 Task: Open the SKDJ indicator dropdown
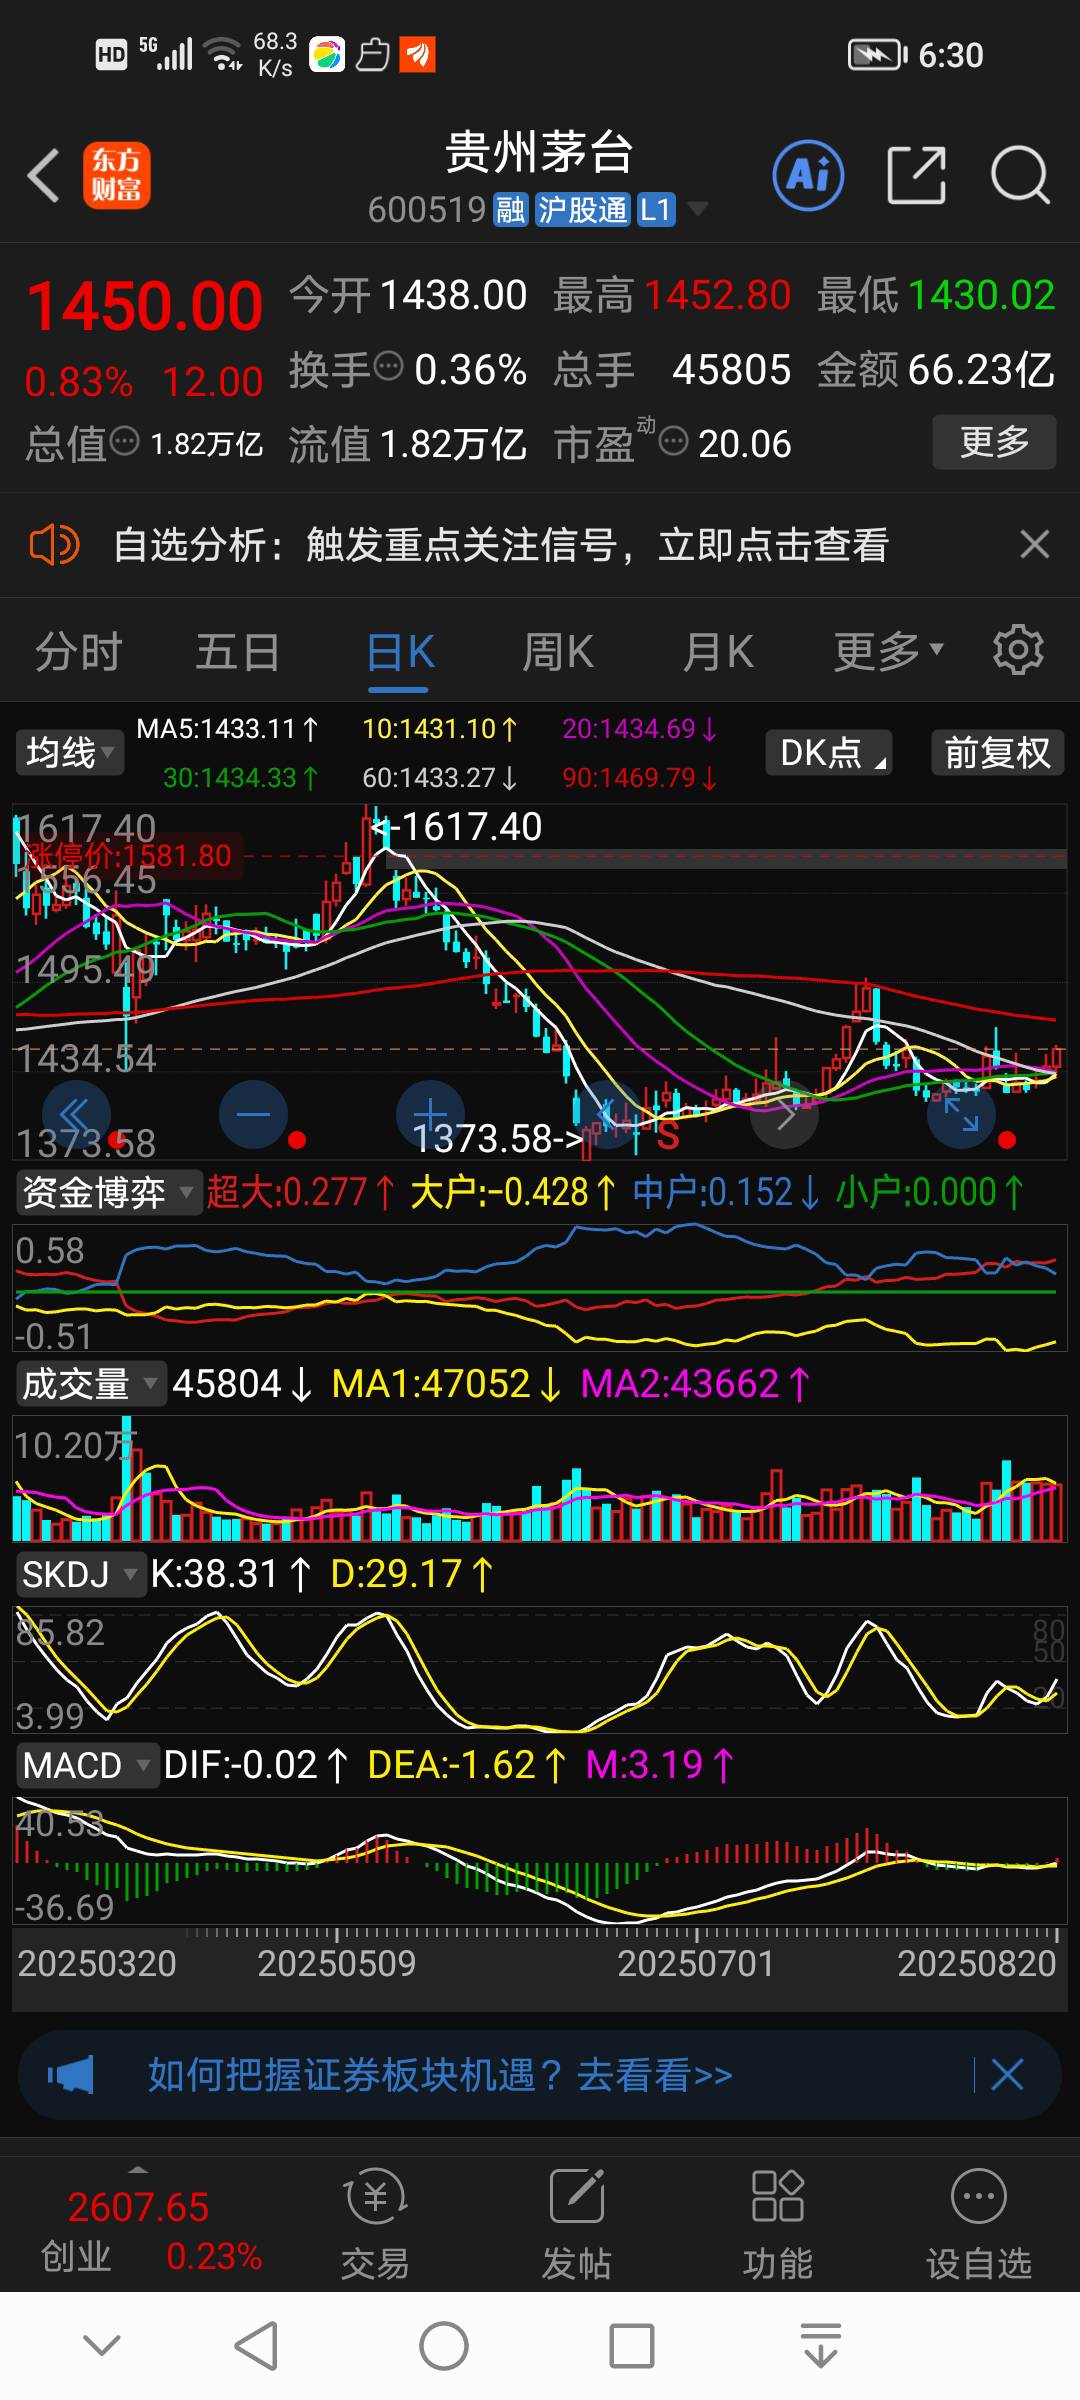(80, 1574)
